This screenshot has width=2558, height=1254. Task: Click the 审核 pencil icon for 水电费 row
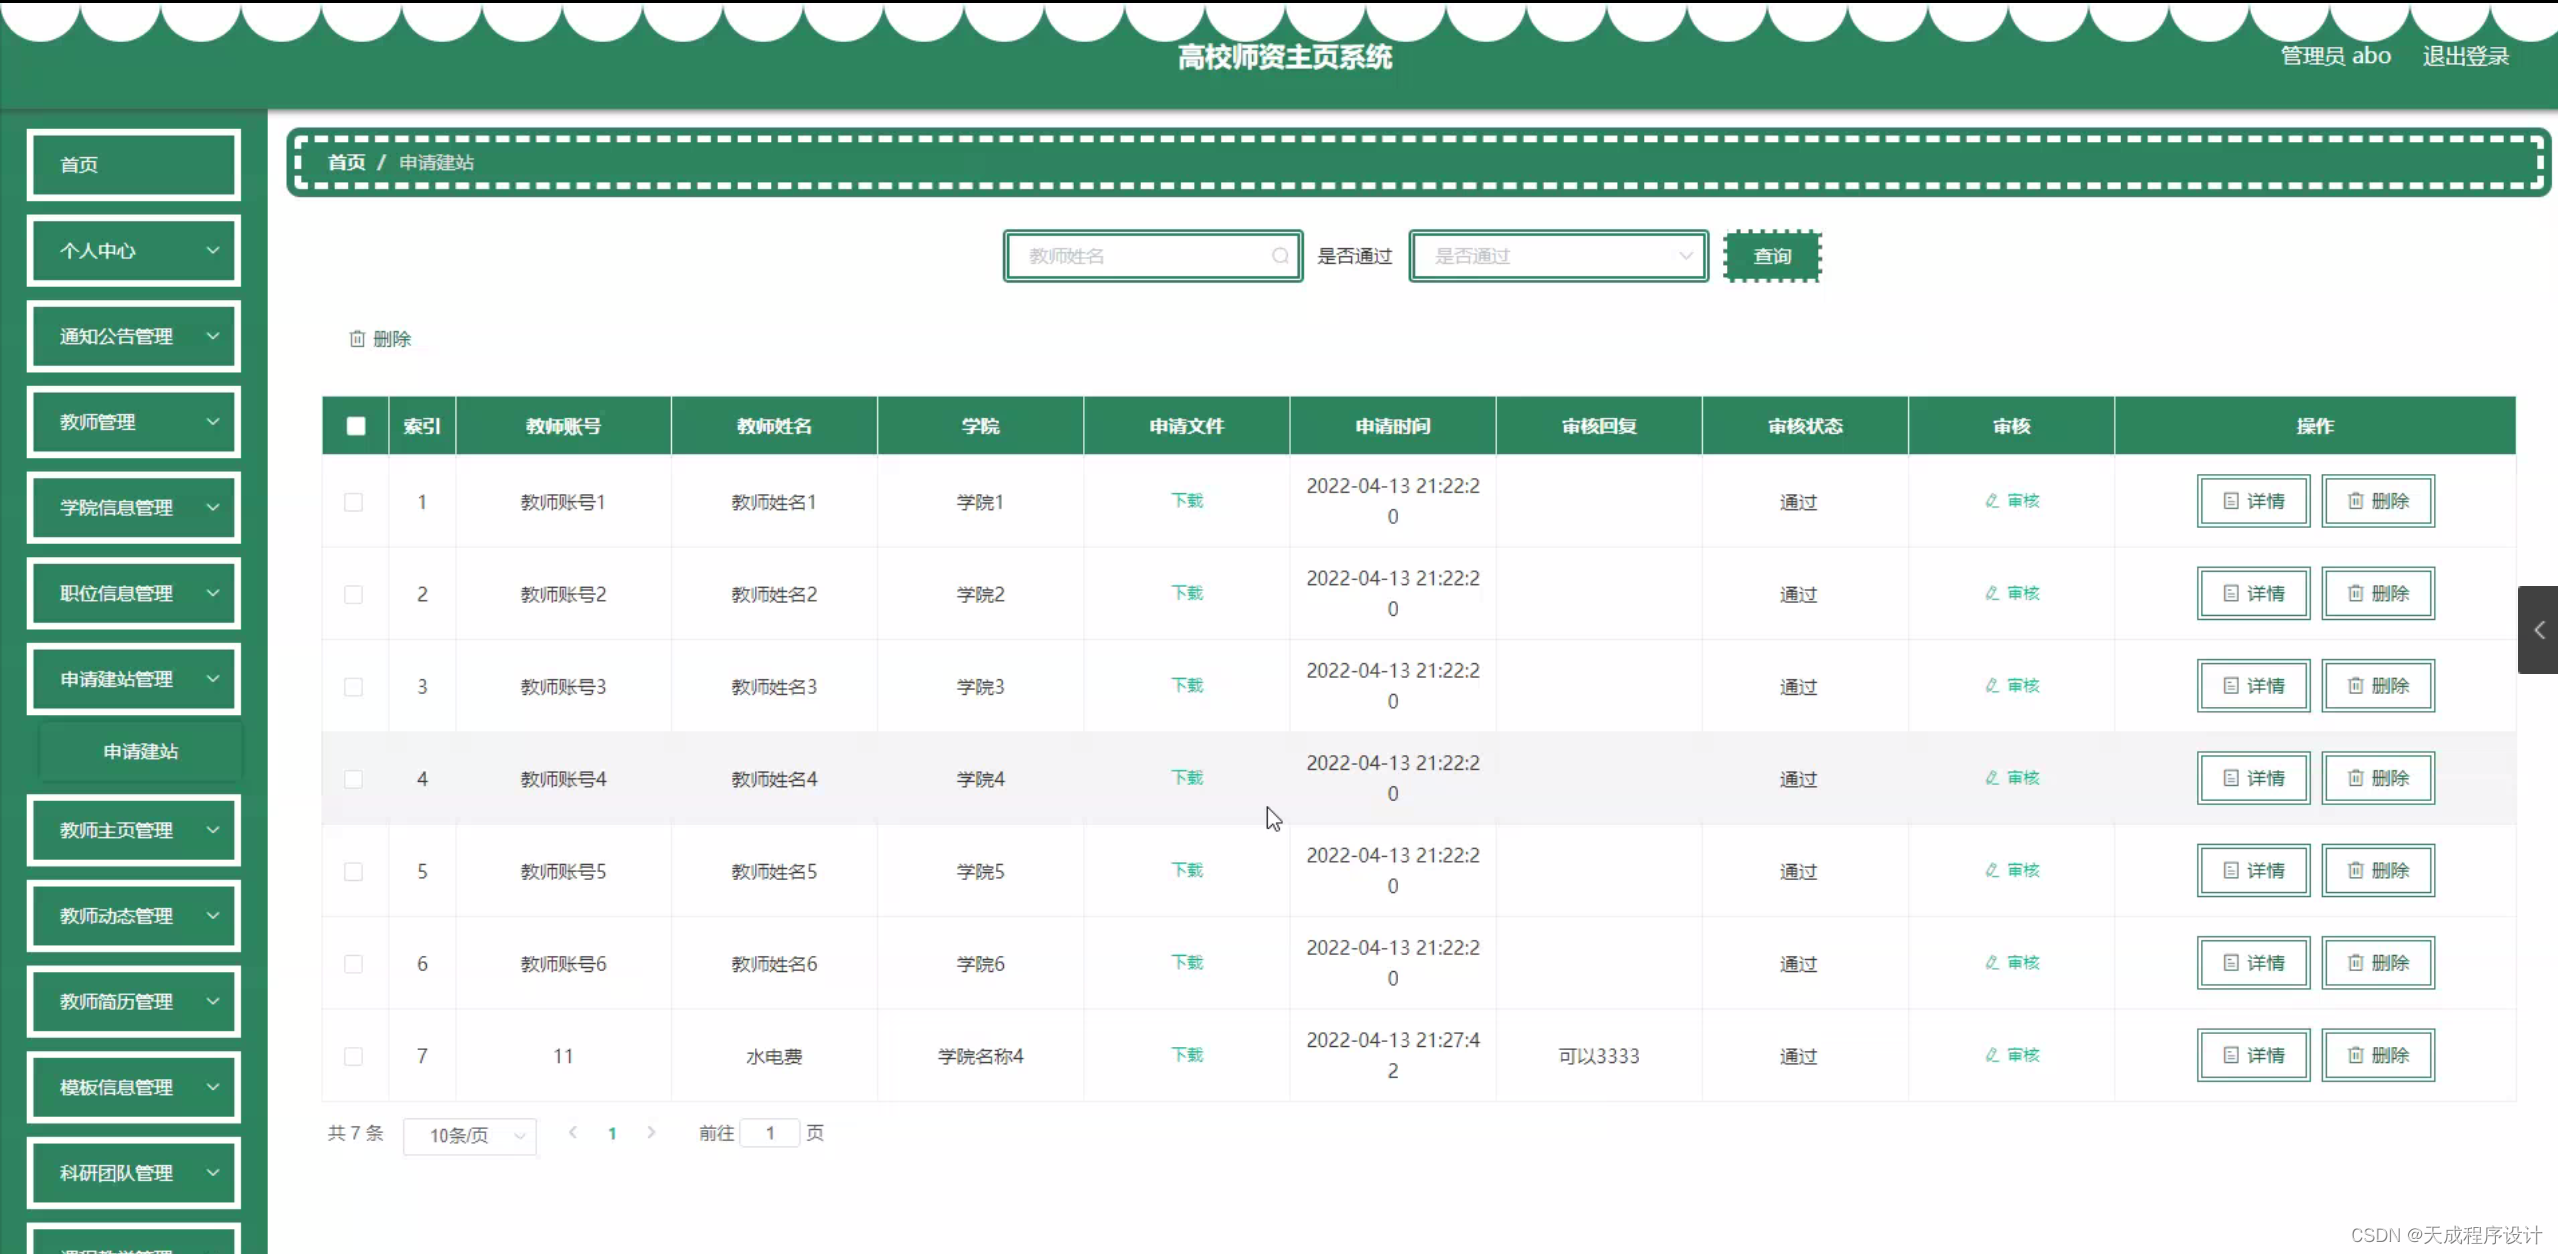1992,1055
